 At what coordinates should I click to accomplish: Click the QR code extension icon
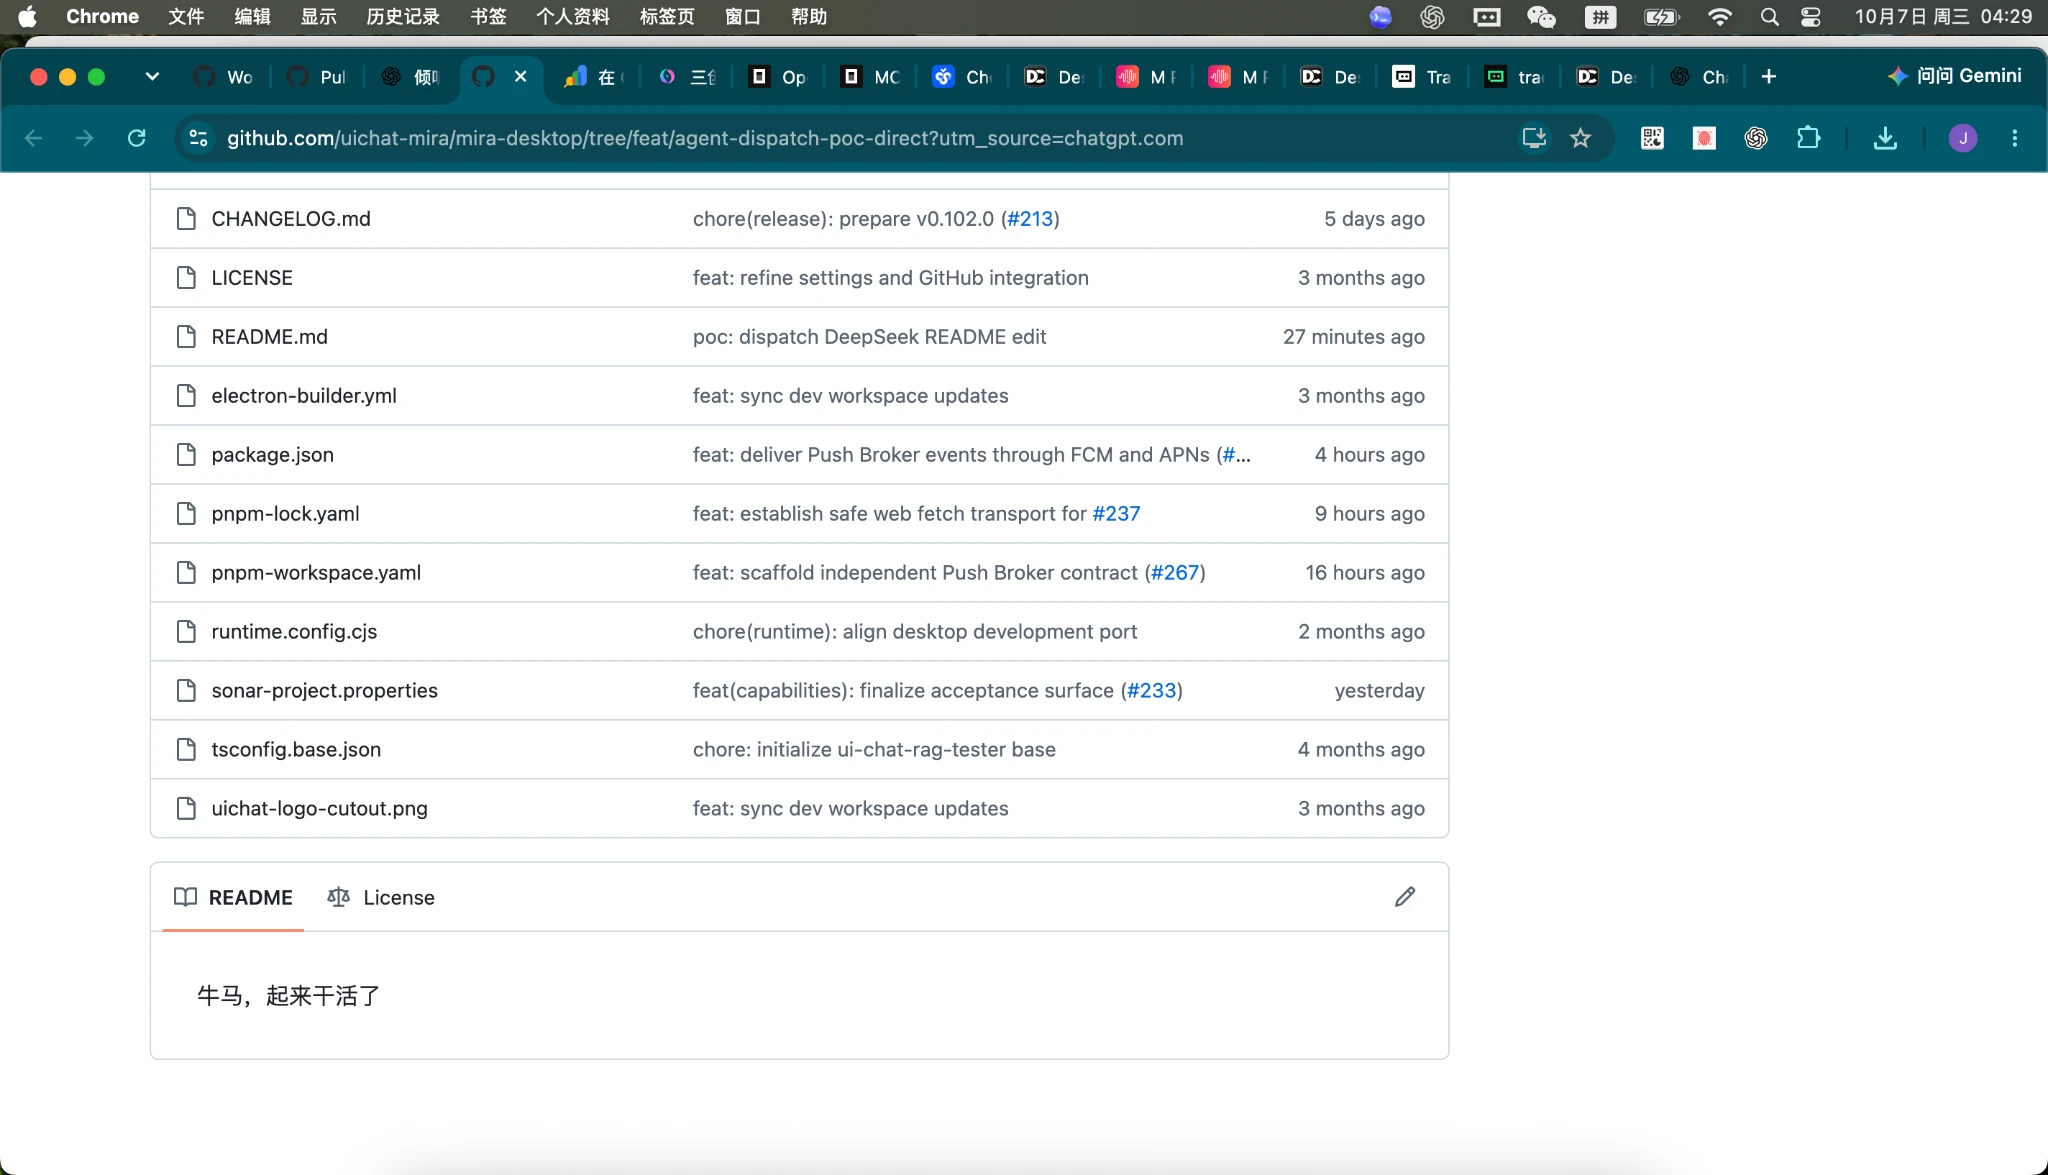[x=1652, y=138]
